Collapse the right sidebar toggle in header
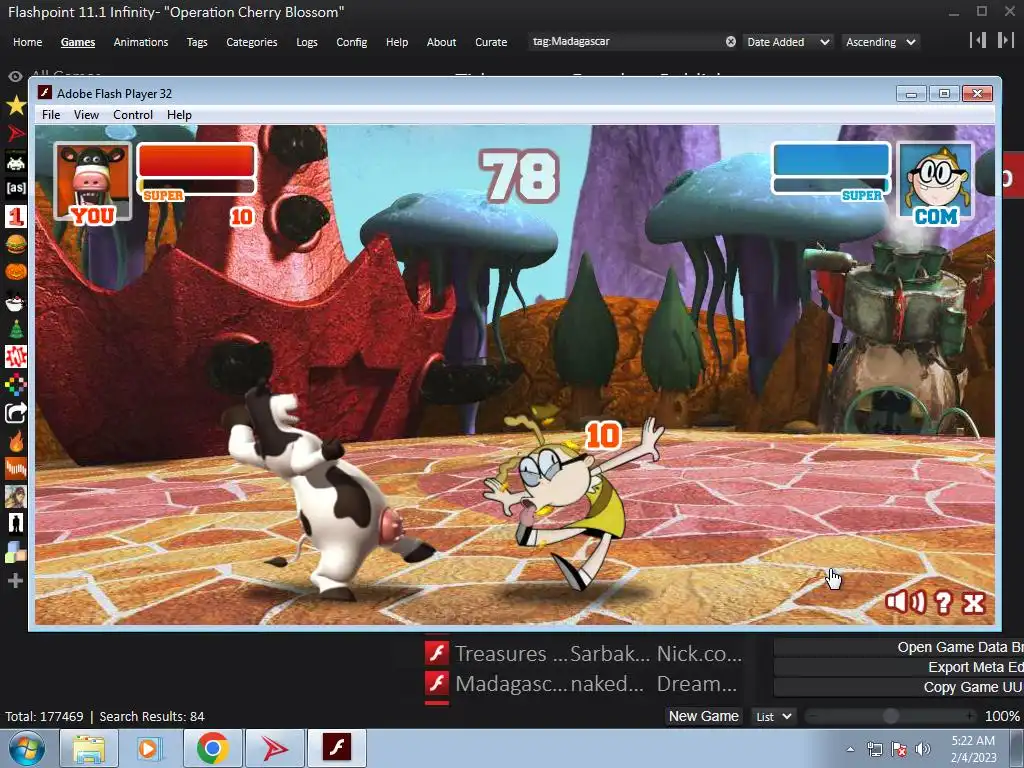The width and height of the screenshot is (1024, 768). [1006, 40]
